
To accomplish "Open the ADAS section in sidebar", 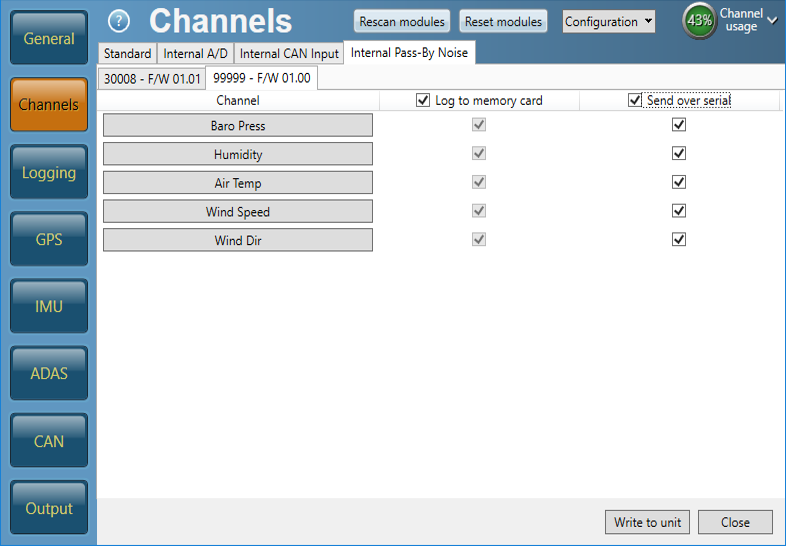I will [x=49, y=373].
